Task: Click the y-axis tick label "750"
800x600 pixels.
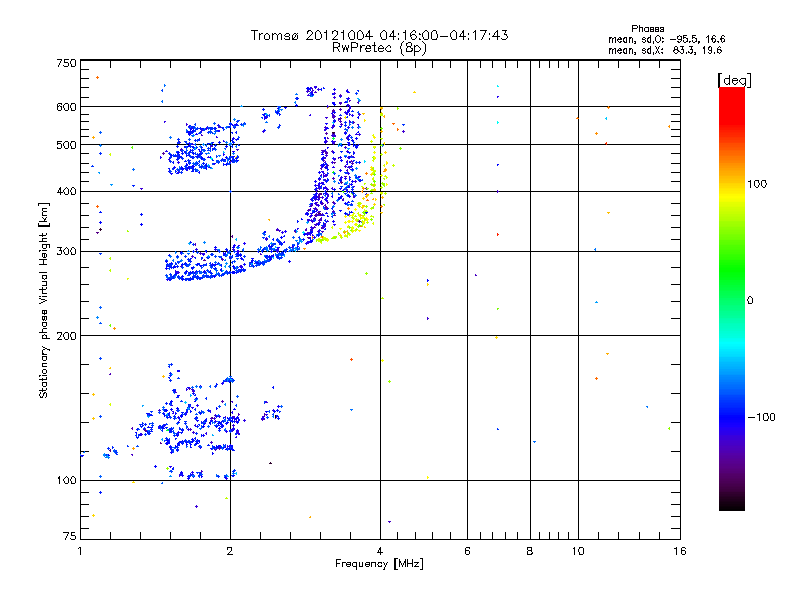Action: click(x=66, y=63)
